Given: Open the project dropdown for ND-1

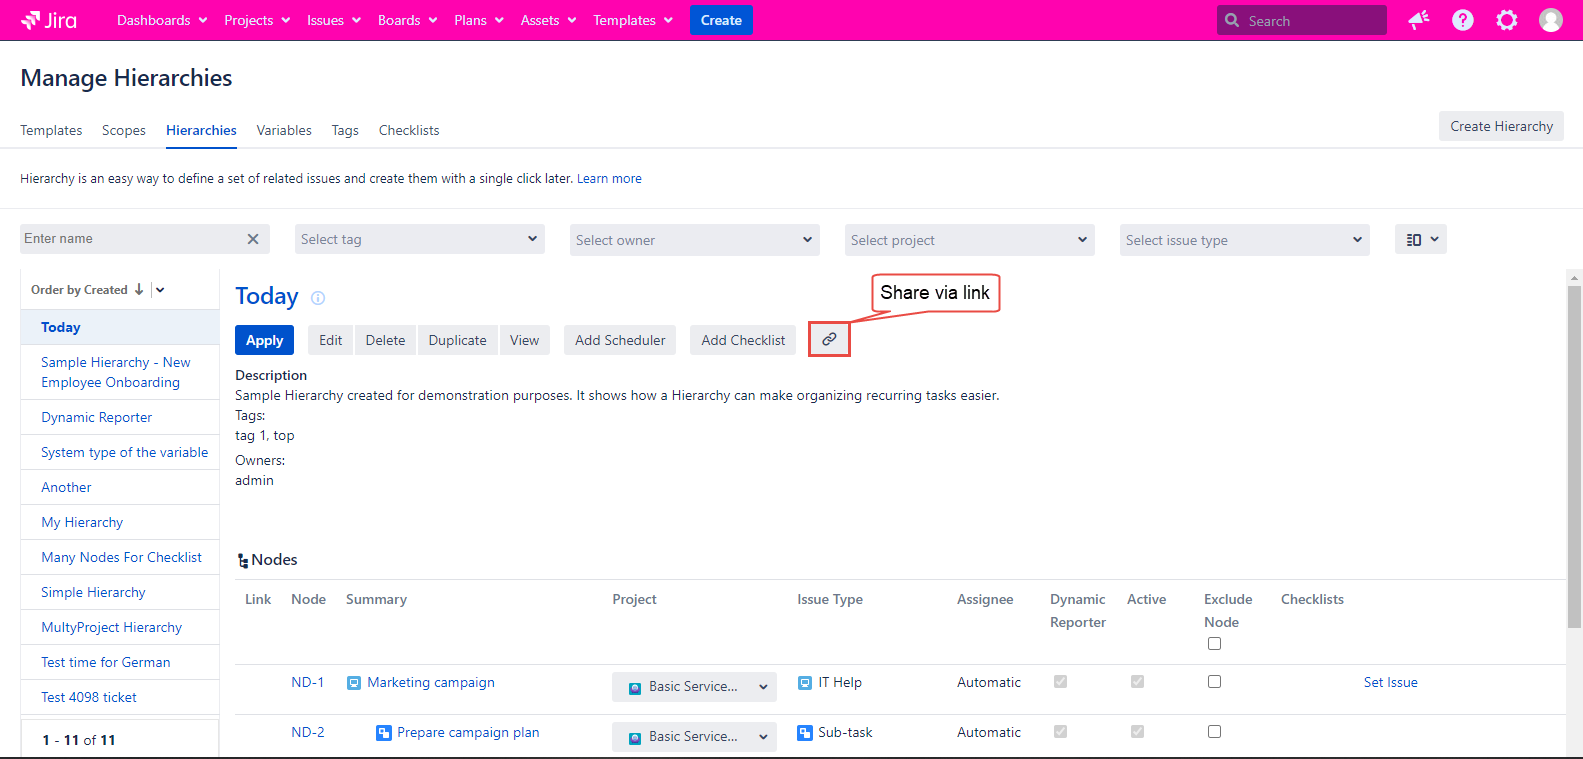Looking at the screenshot, I should pyautogui.click(x=694, y=687).
